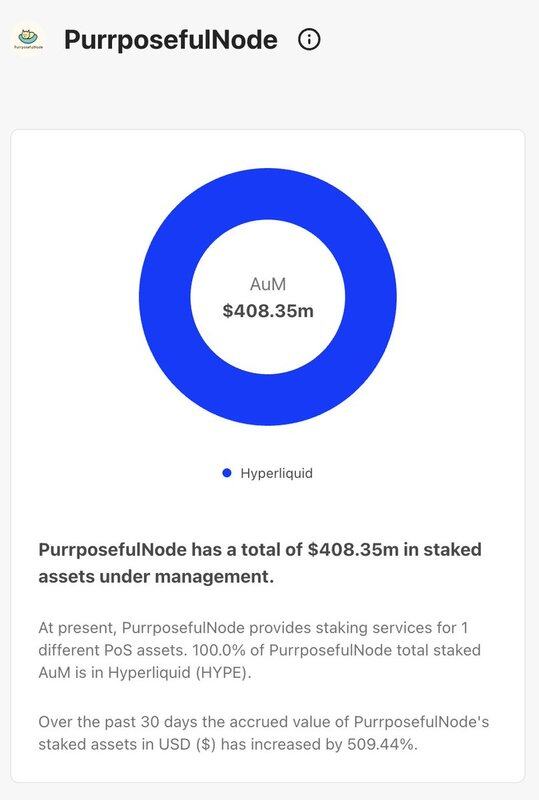
Task: Select the AuM label in chart center
Action: coord(268,284)
